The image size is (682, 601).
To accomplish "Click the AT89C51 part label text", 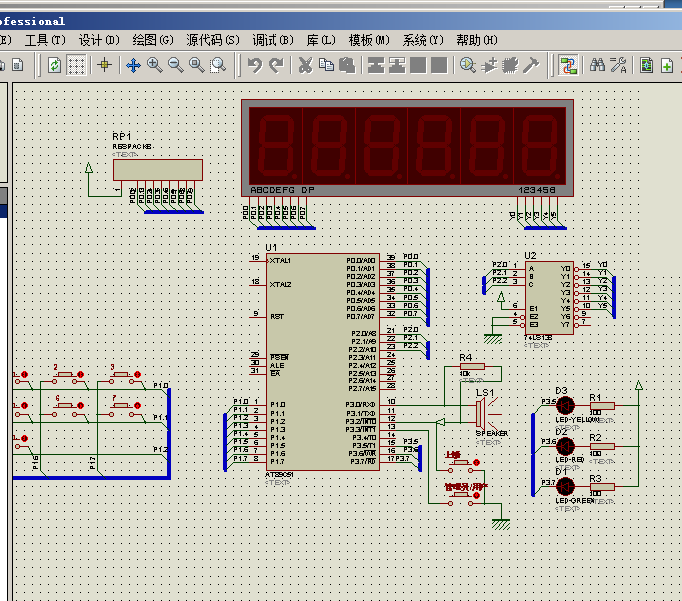I will coord(279,474).
